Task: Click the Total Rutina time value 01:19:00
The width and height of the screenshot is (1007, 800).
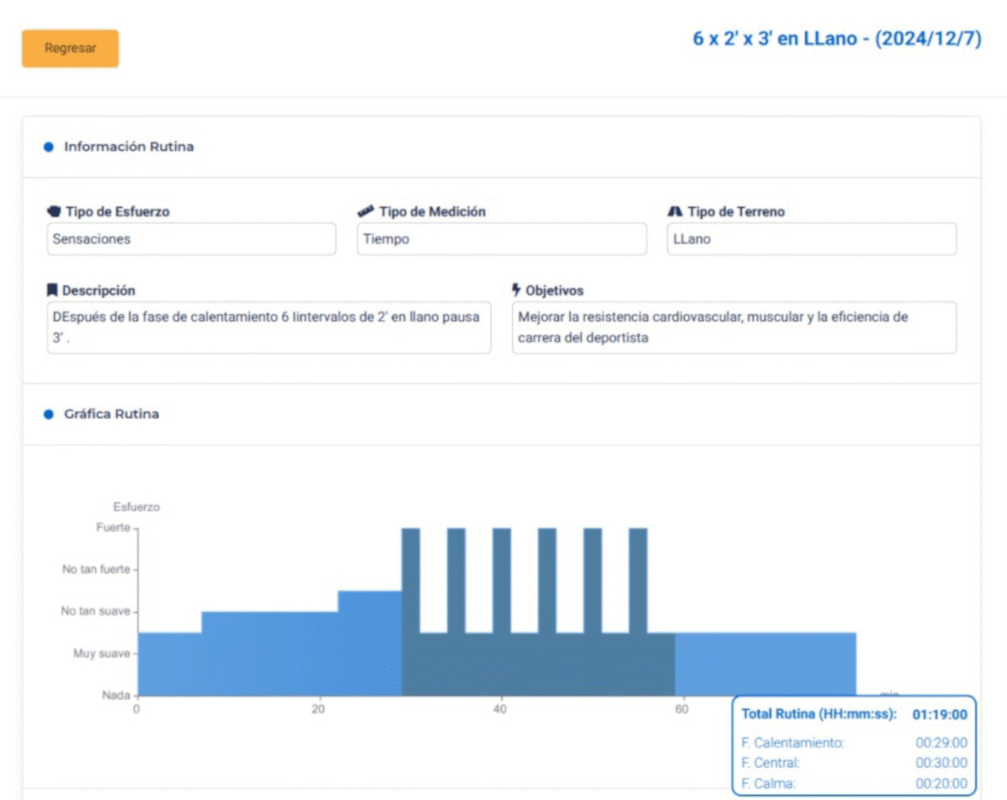Action: [x=939, y=715]
